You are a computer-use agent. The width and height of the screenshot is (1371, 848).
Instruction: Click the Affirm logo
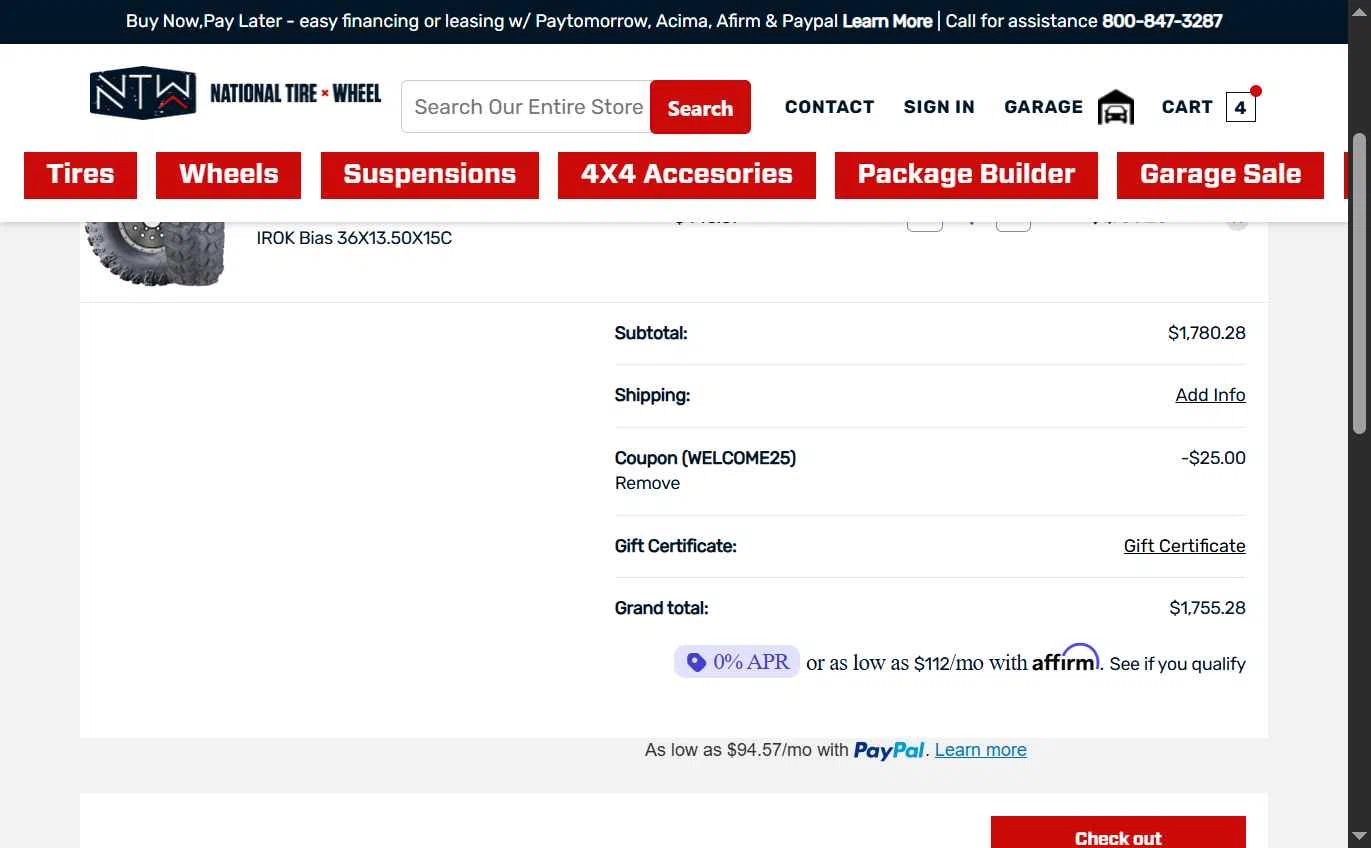(1066, 658)
